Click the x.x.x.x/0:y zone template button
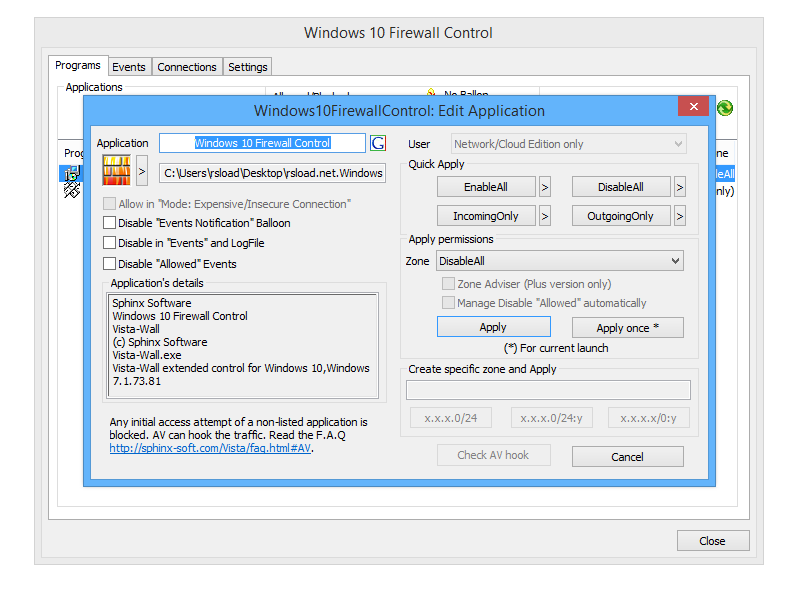The image size is (796, 604). click(649, 418)
